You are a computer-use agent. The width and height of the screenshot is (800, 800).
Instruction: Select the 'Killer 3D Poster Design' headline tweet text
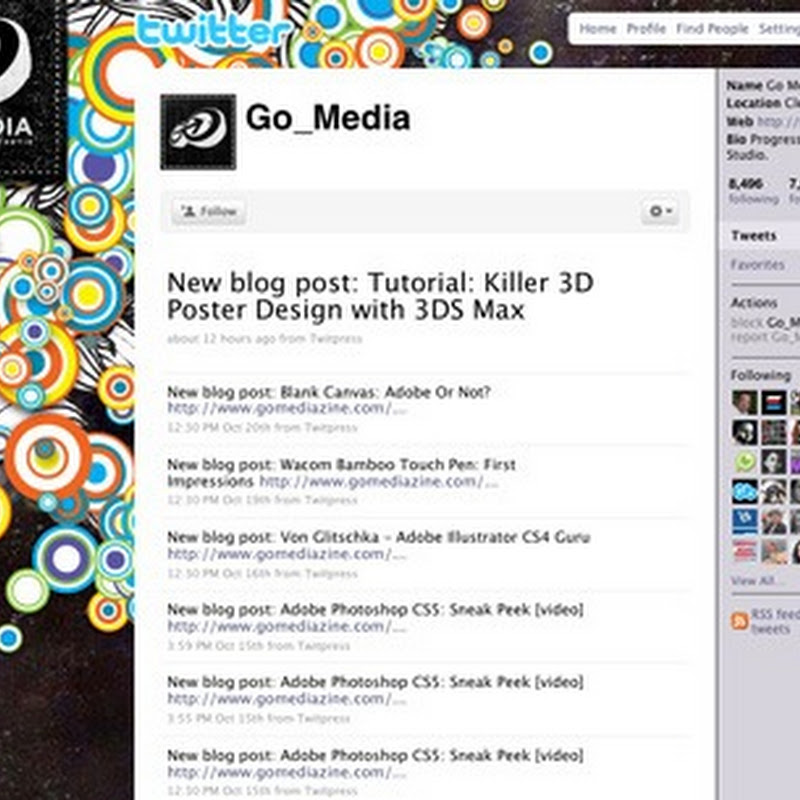(380, 296)
